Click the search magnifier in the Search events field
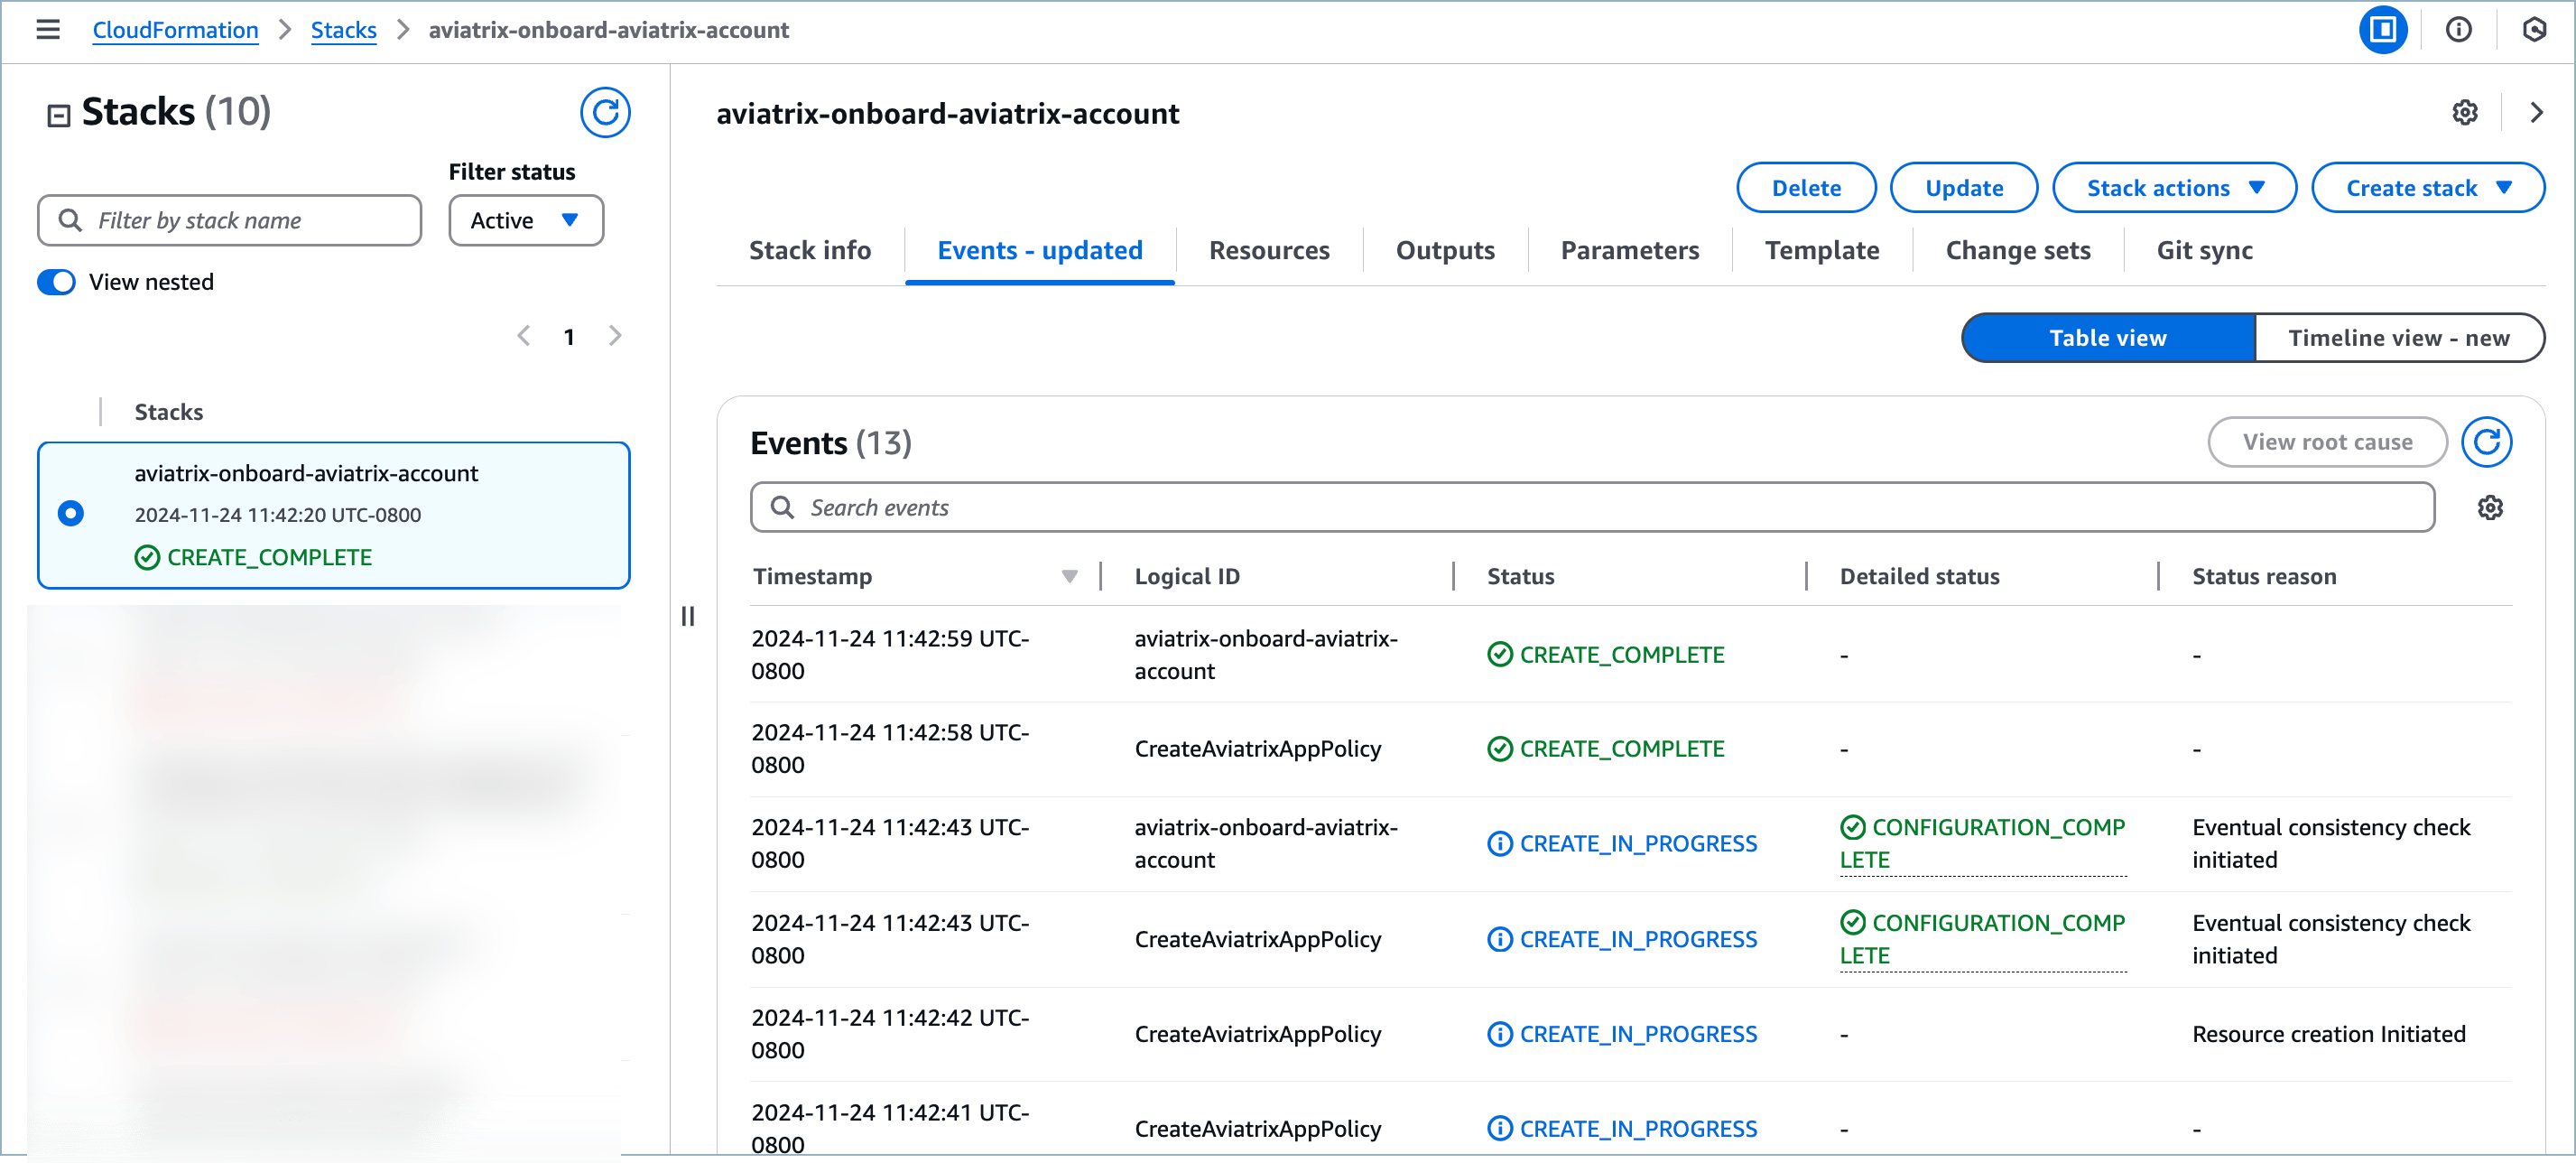 (783, 508)
